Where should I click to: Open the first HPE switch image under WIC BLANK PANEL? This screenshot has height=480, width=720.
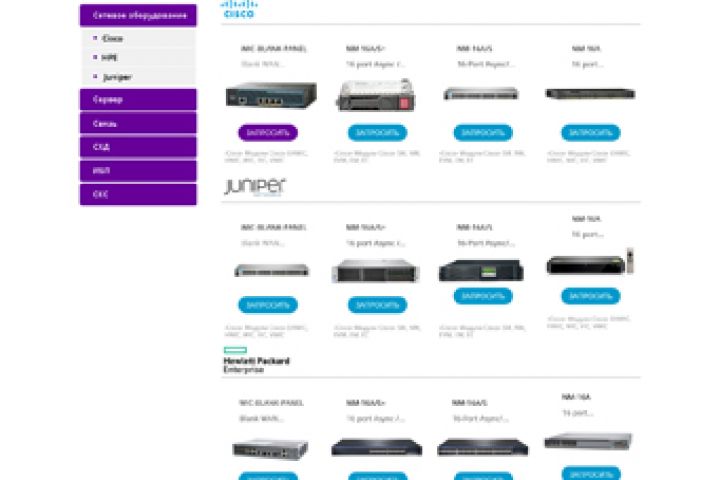pyautogui.click(x=270, y=449)
